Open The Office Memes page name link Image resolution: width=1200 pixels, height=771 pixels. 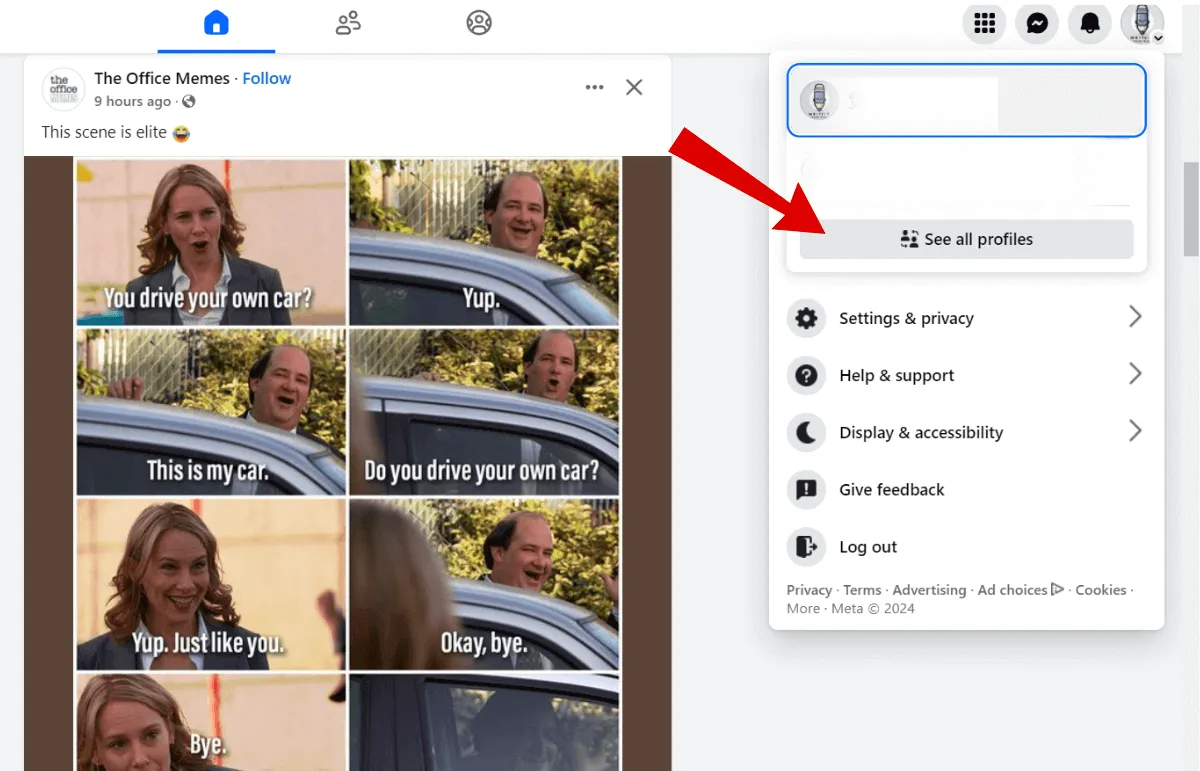point(162,78)
